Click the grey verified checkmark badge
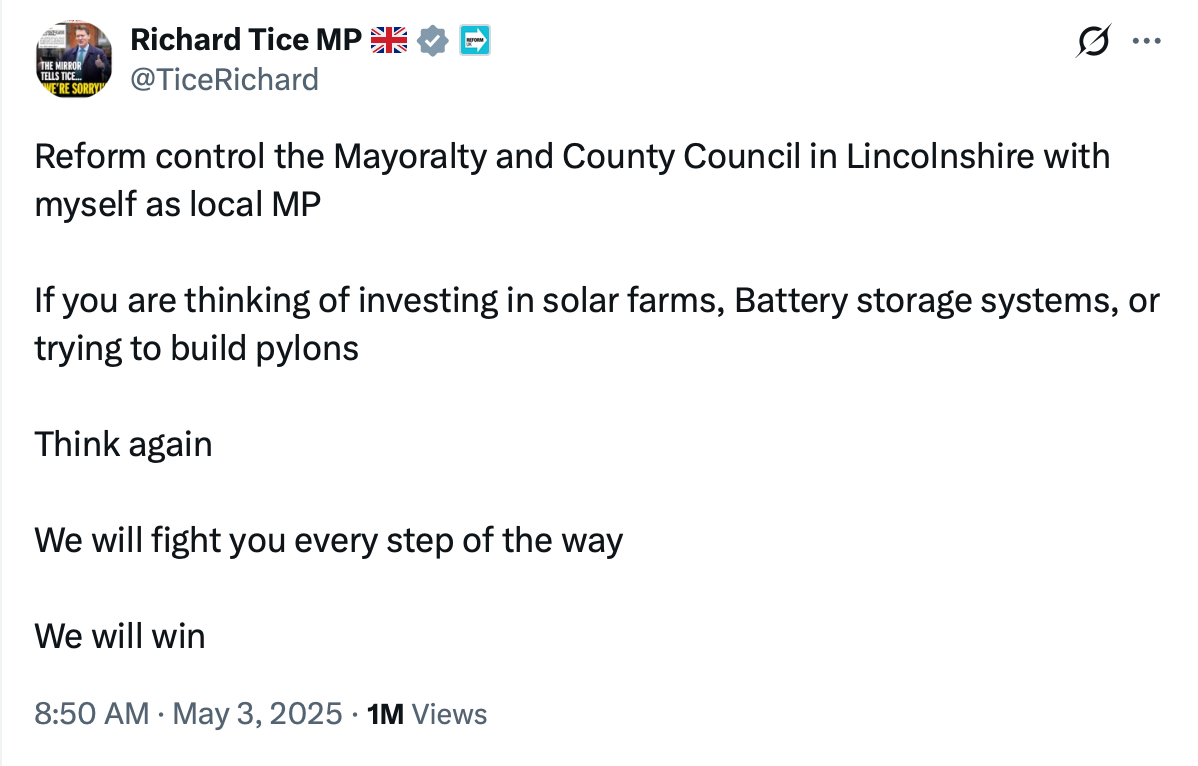This screenshot has height=766, width=1198. point(432,41)
